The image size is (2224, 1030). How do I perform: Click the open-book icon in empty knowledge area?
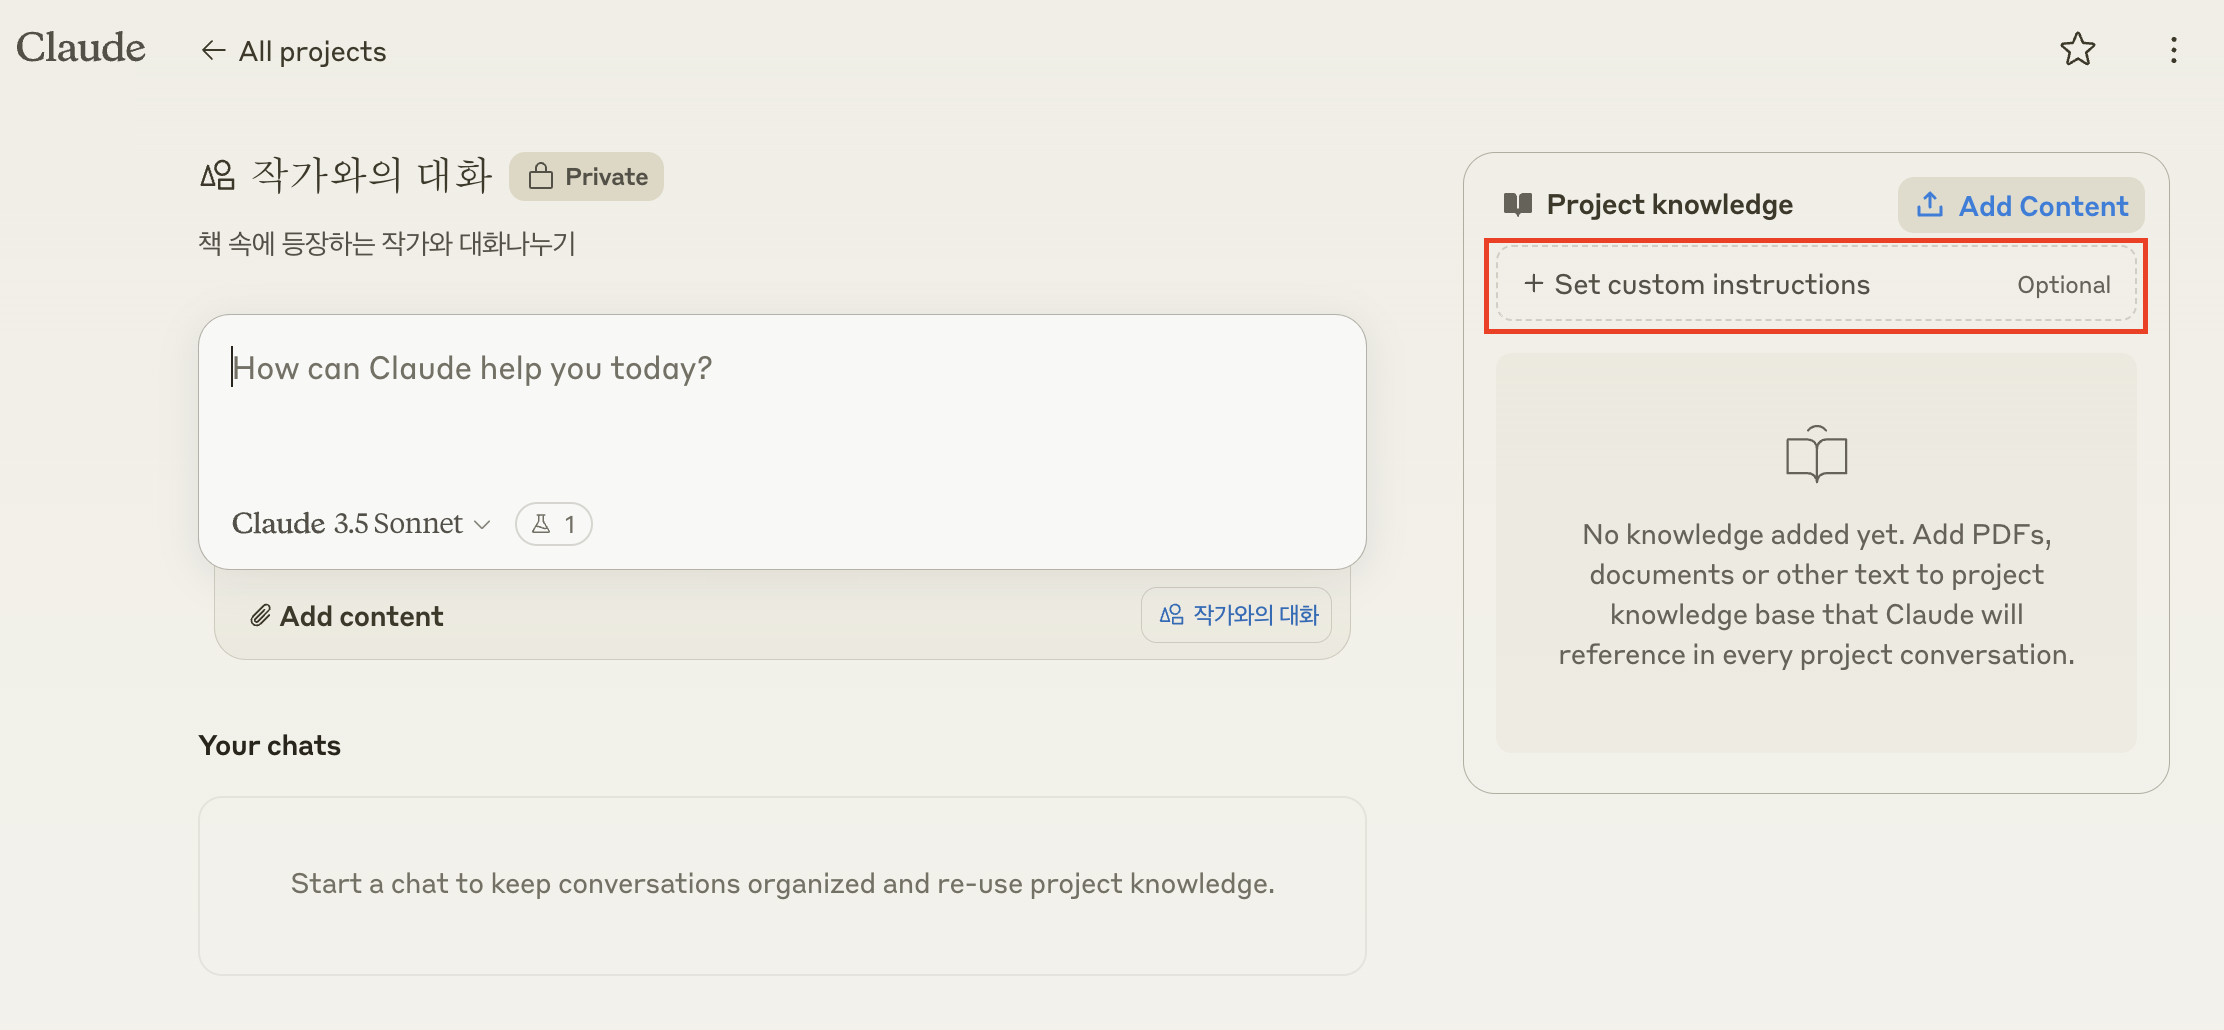click(1816, 455)
